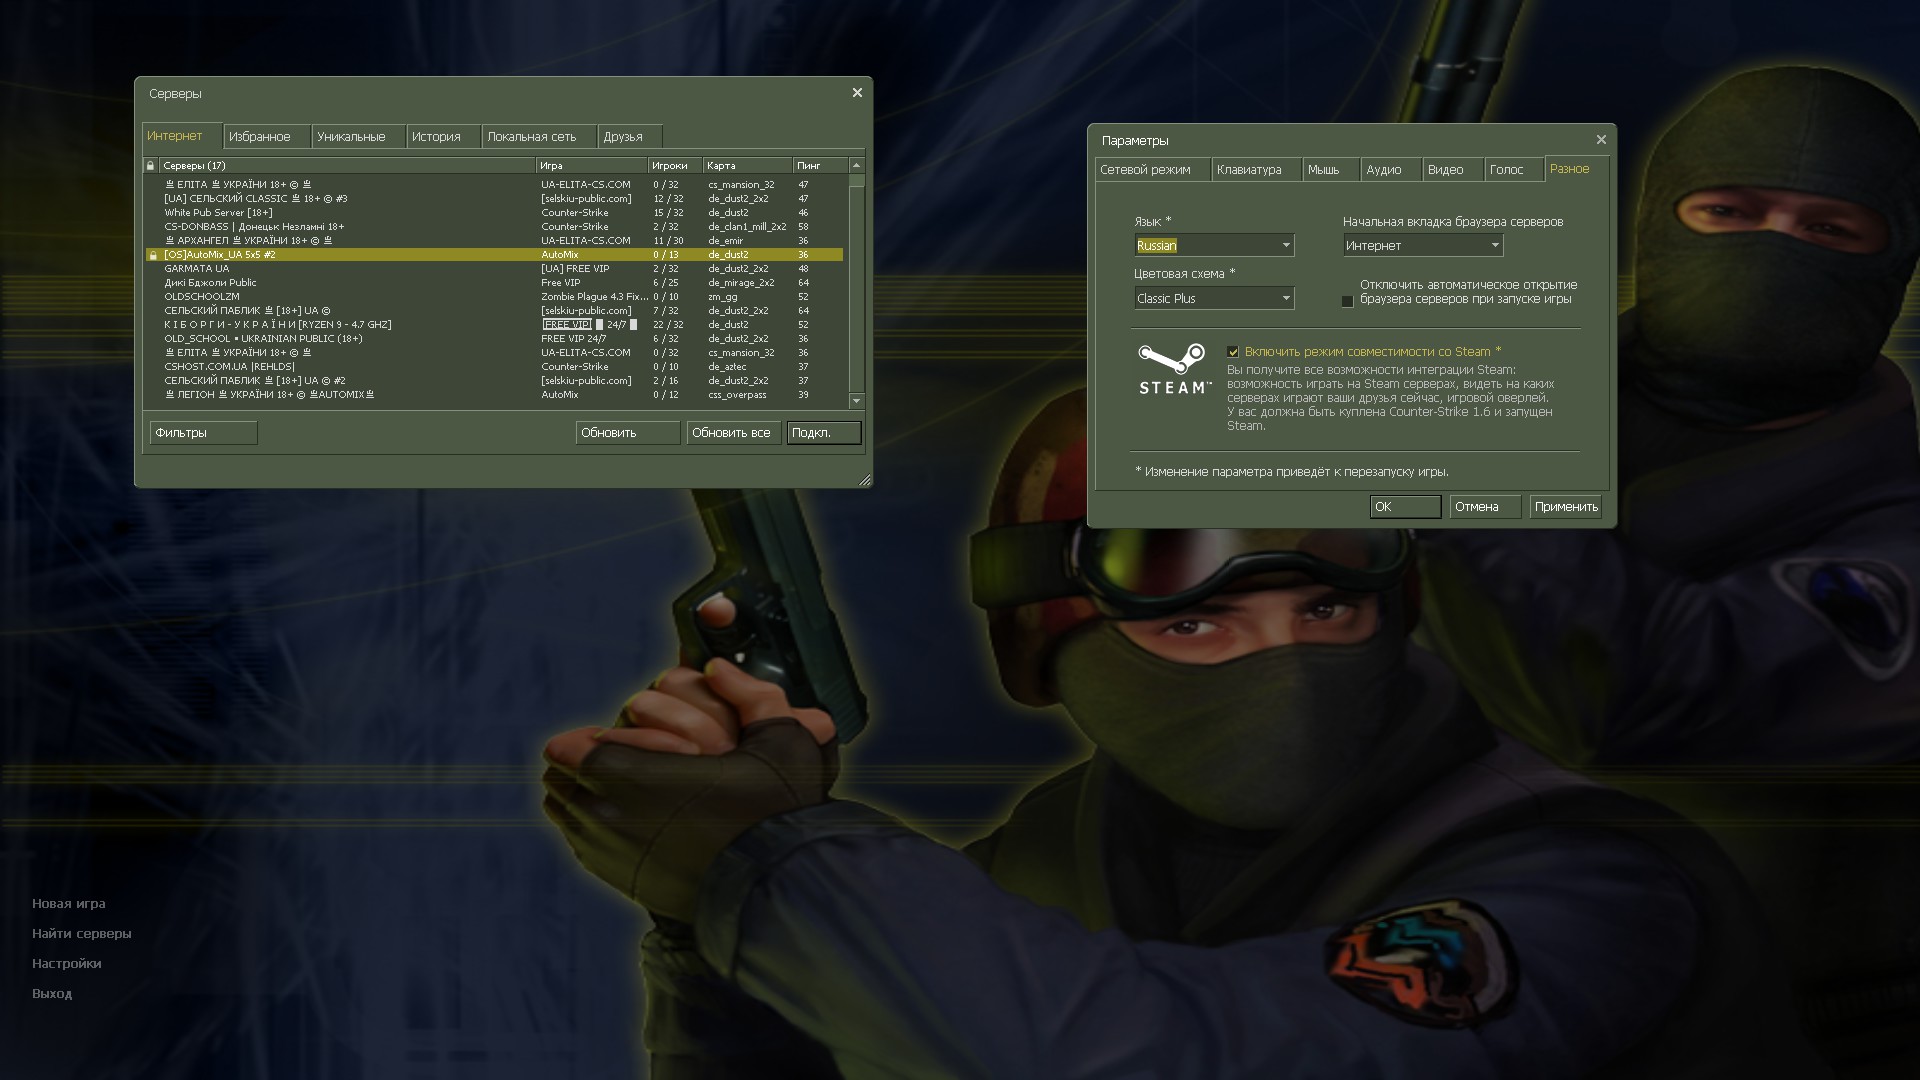1920x1080 pixels.
Task: Select the К І Б О Р Г И - У К Р А Ї Н И [RYZEN 9 - 4.7 GHZ] server
Action: (494, 324)
